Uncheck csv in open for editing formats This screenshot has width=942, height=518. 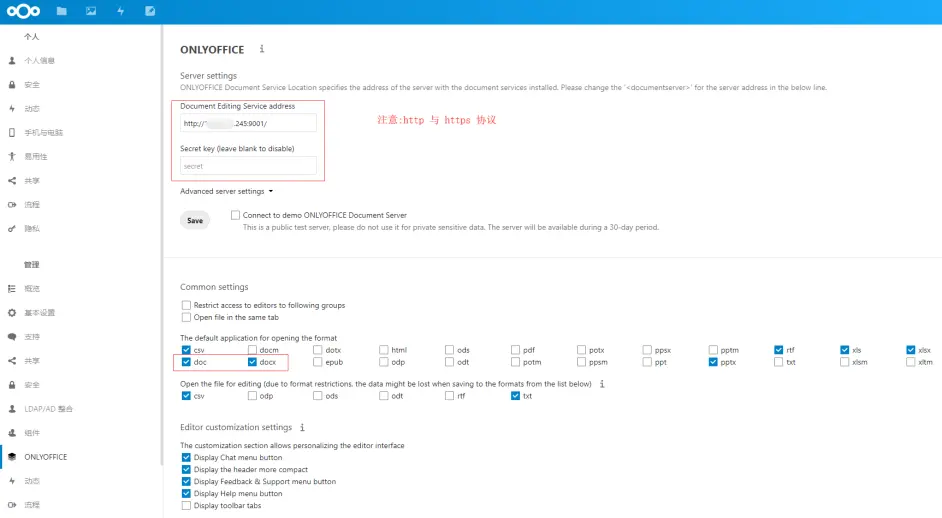pos(186,395)
